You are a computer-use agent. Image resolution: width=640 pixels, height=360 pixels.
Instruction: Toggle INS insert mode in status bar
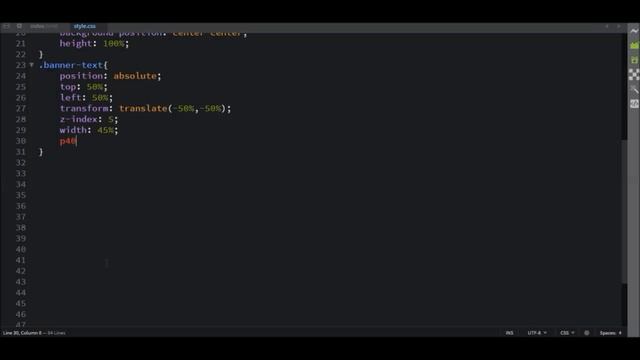point(509,333)
